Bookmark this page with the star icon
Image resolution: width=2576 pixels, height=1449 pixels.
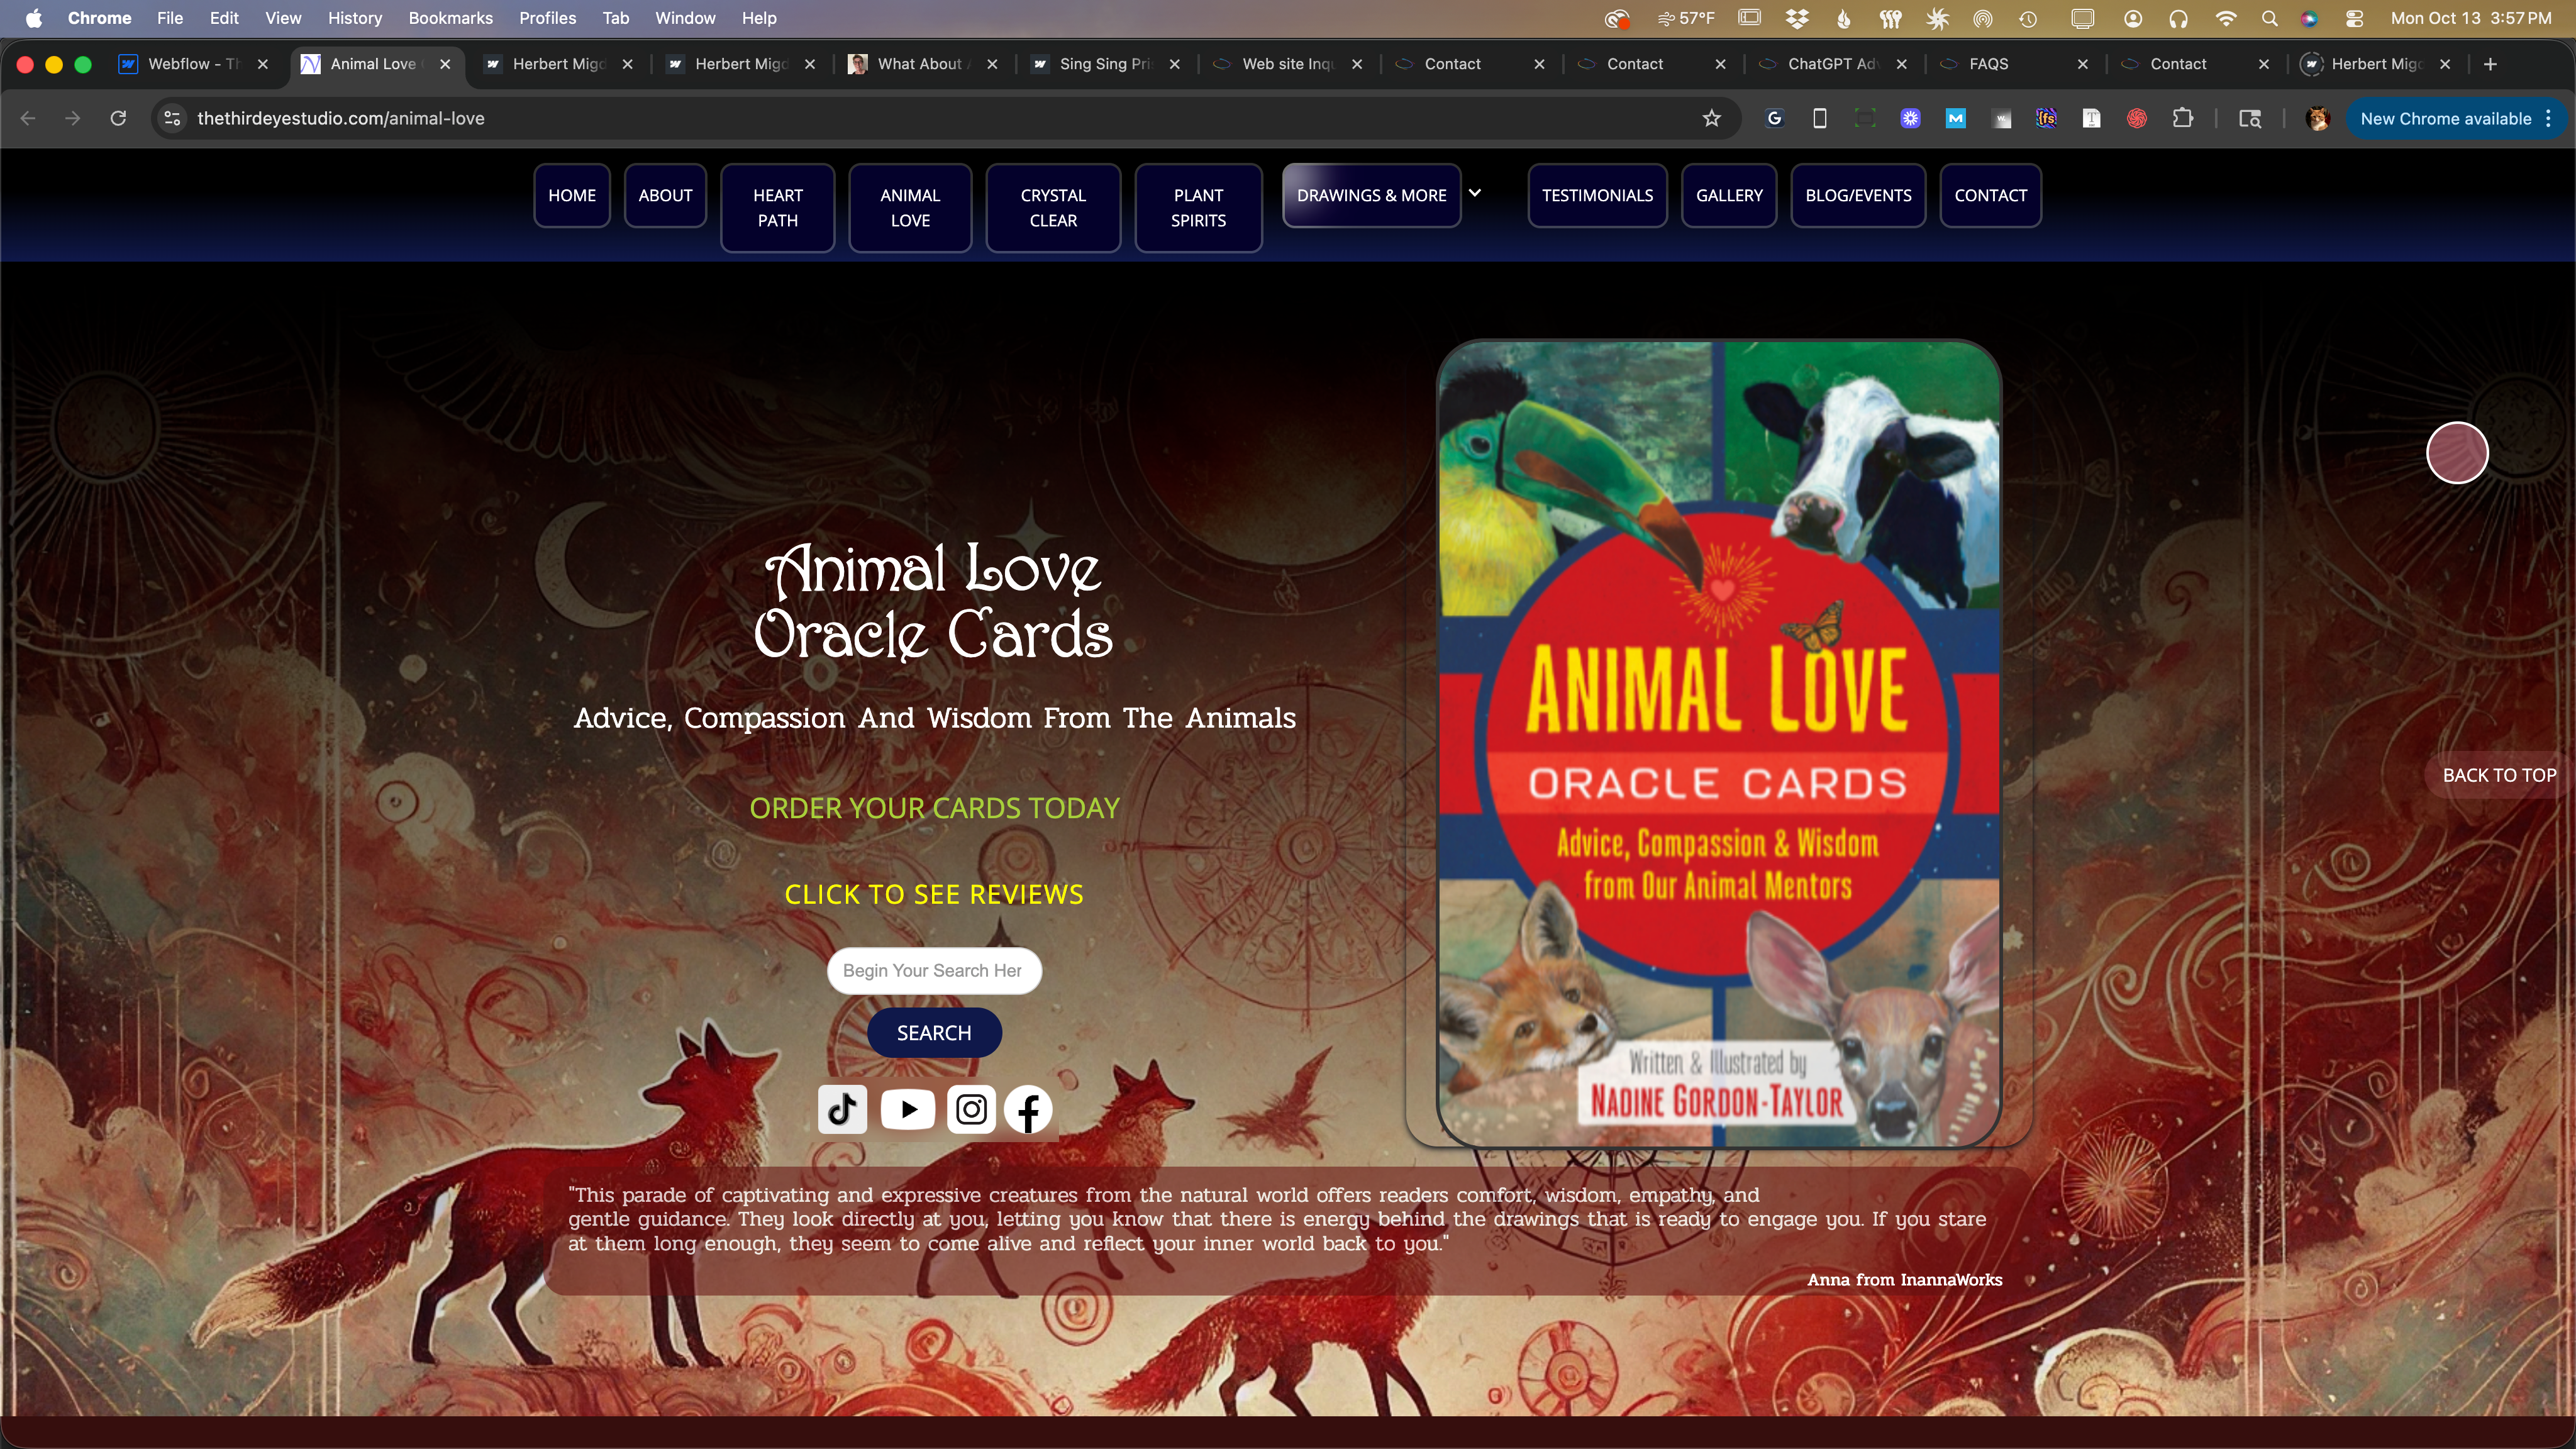(1711, 118)
